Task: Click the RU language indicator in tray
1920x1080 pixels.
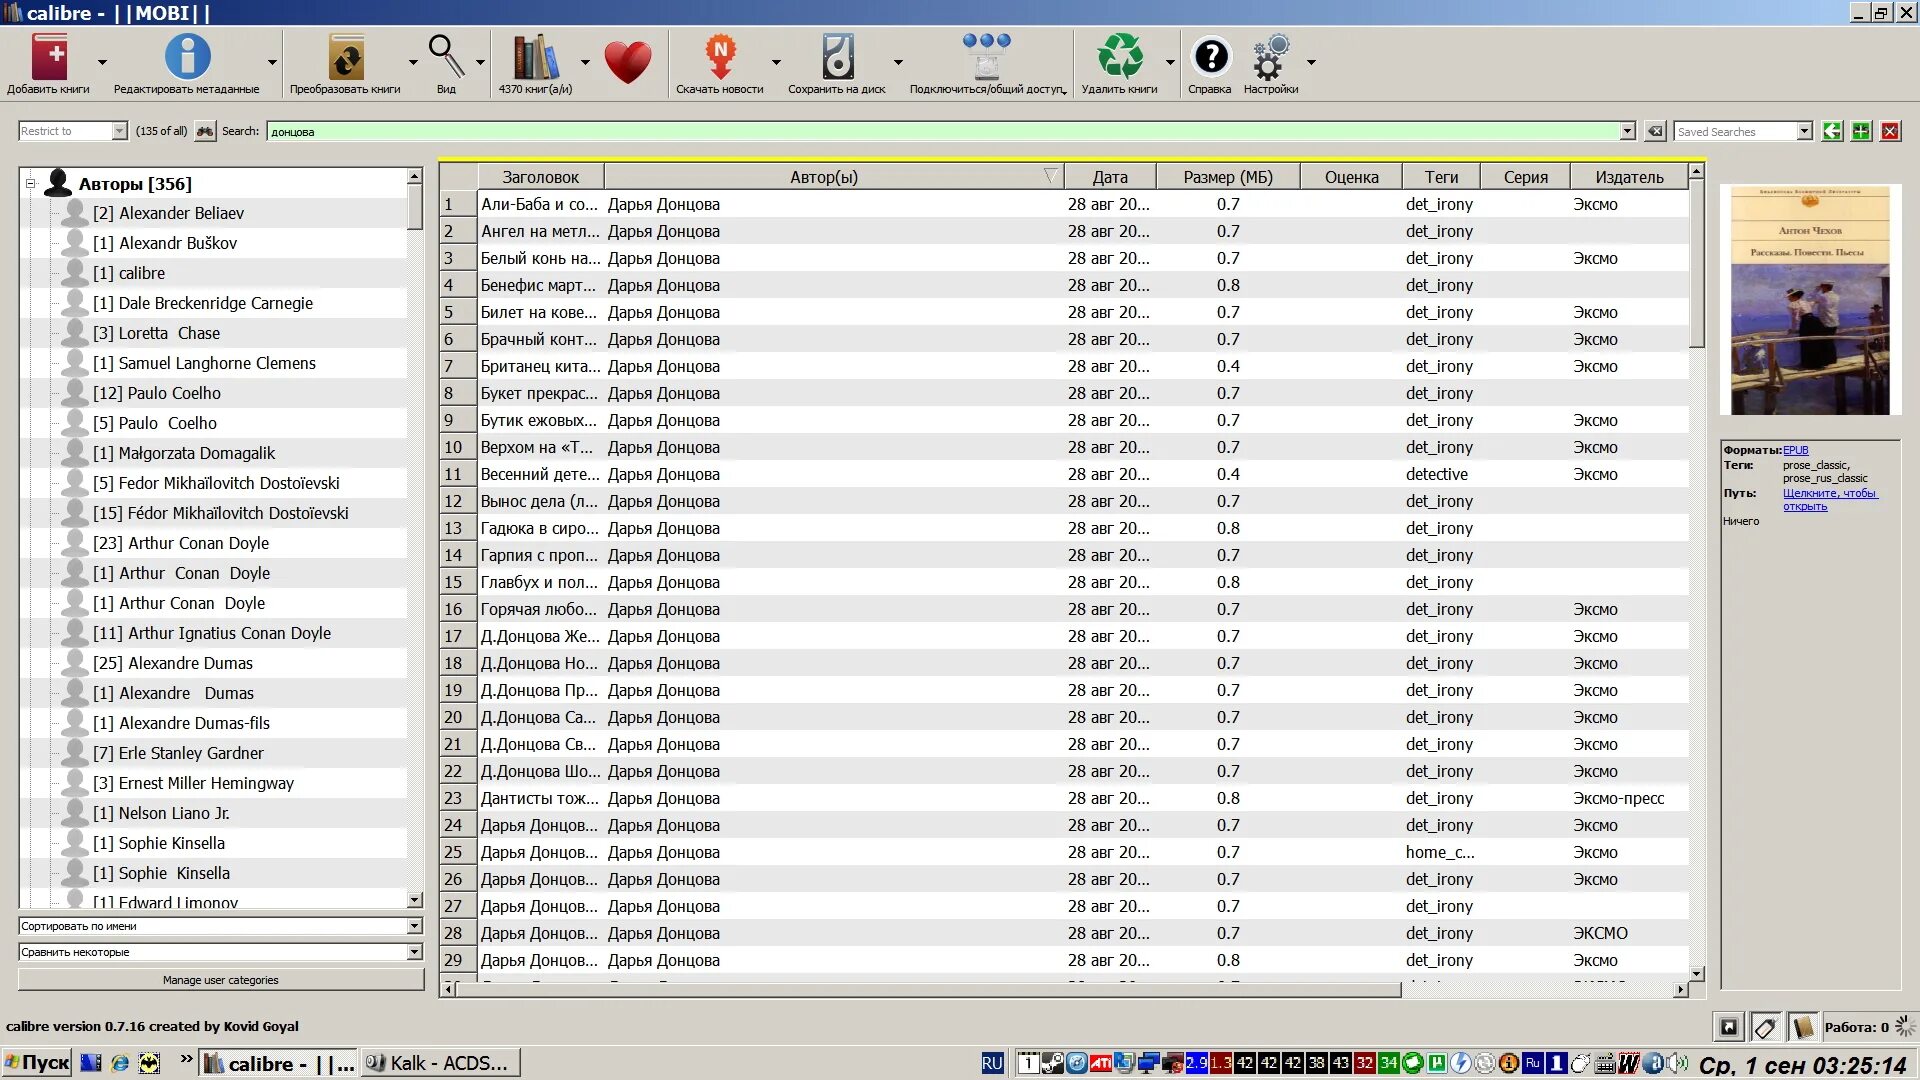Action: 991,1063
